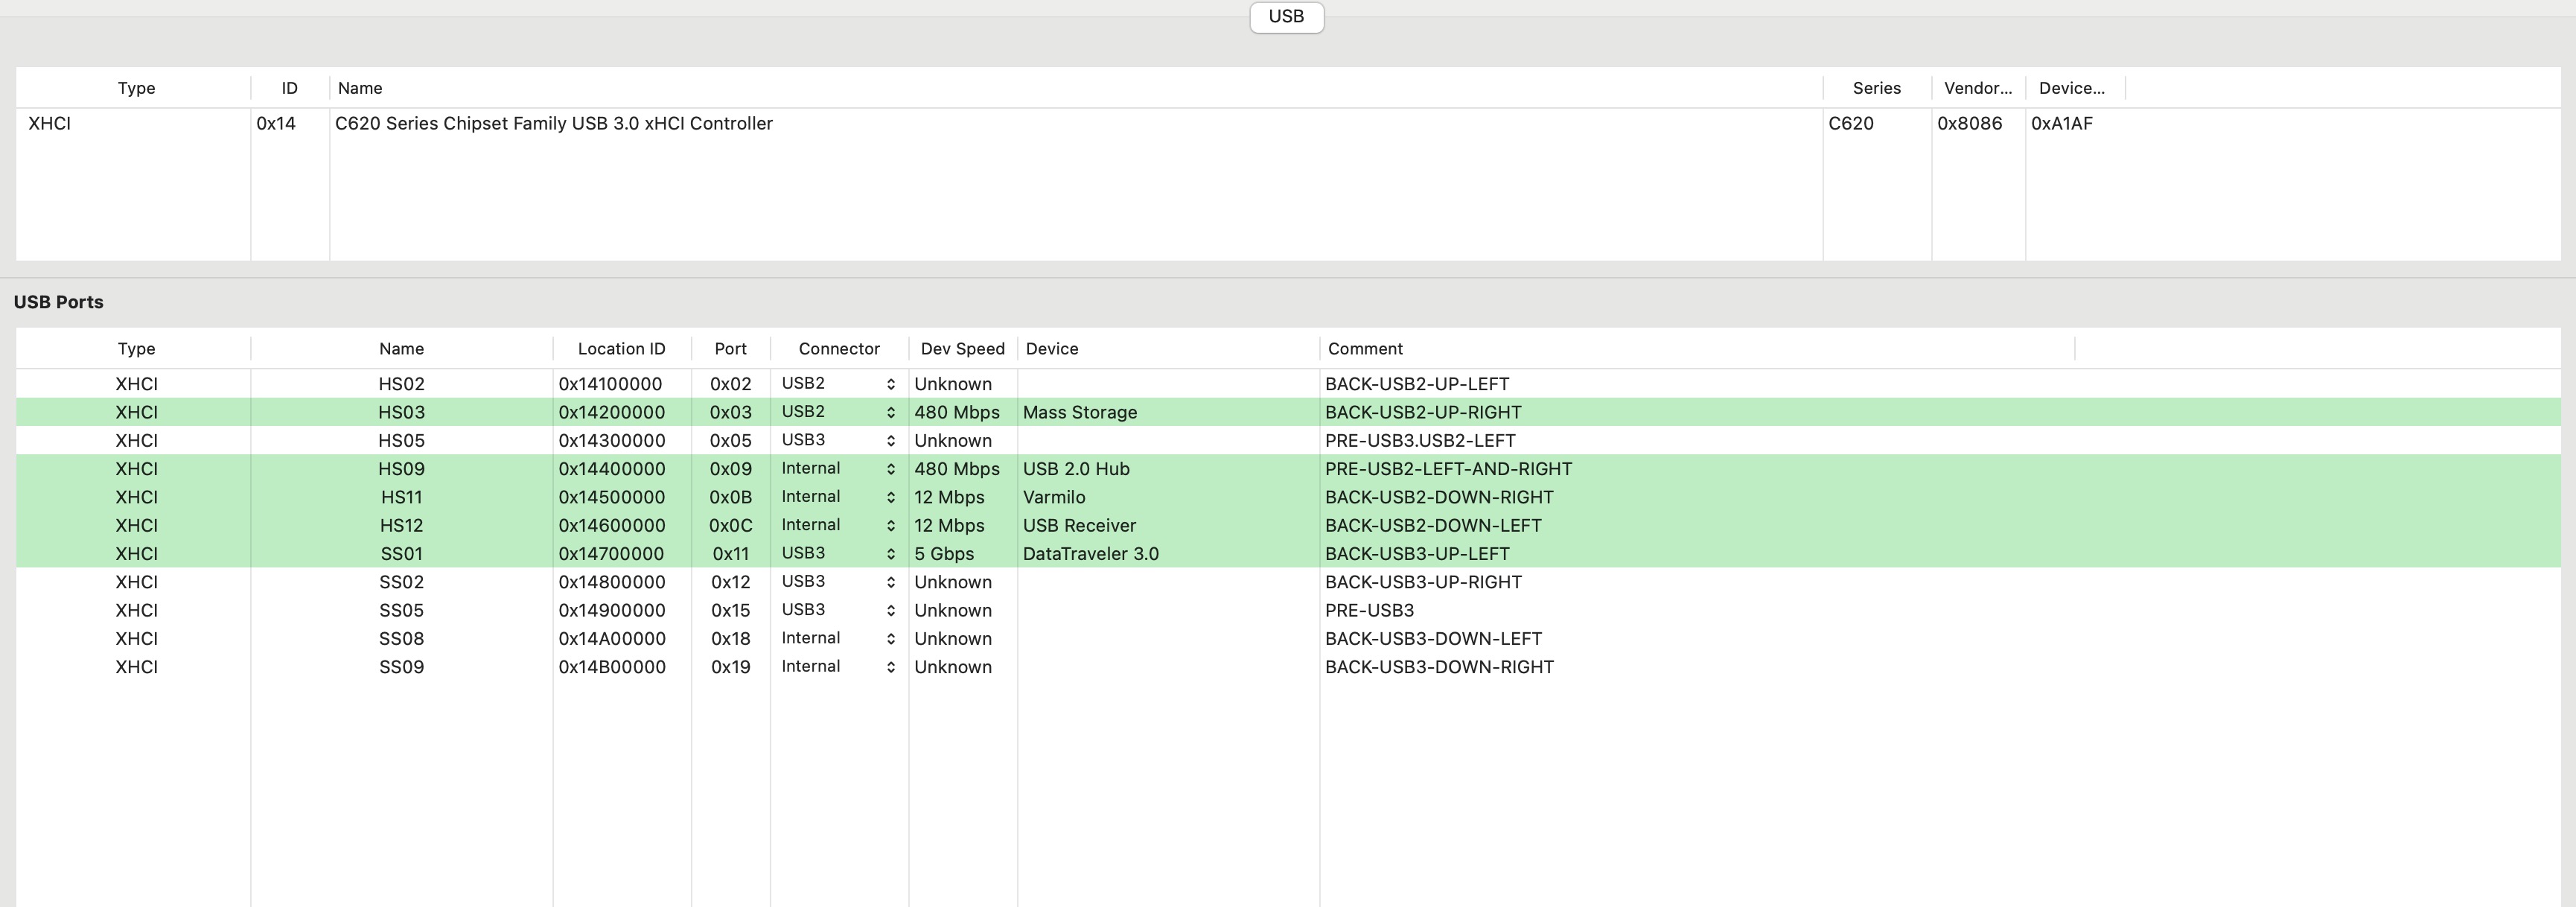This screenshot has width=2576, height=907.
Task: Click connector stepper arrows for SS09
Action: point(889,667)
